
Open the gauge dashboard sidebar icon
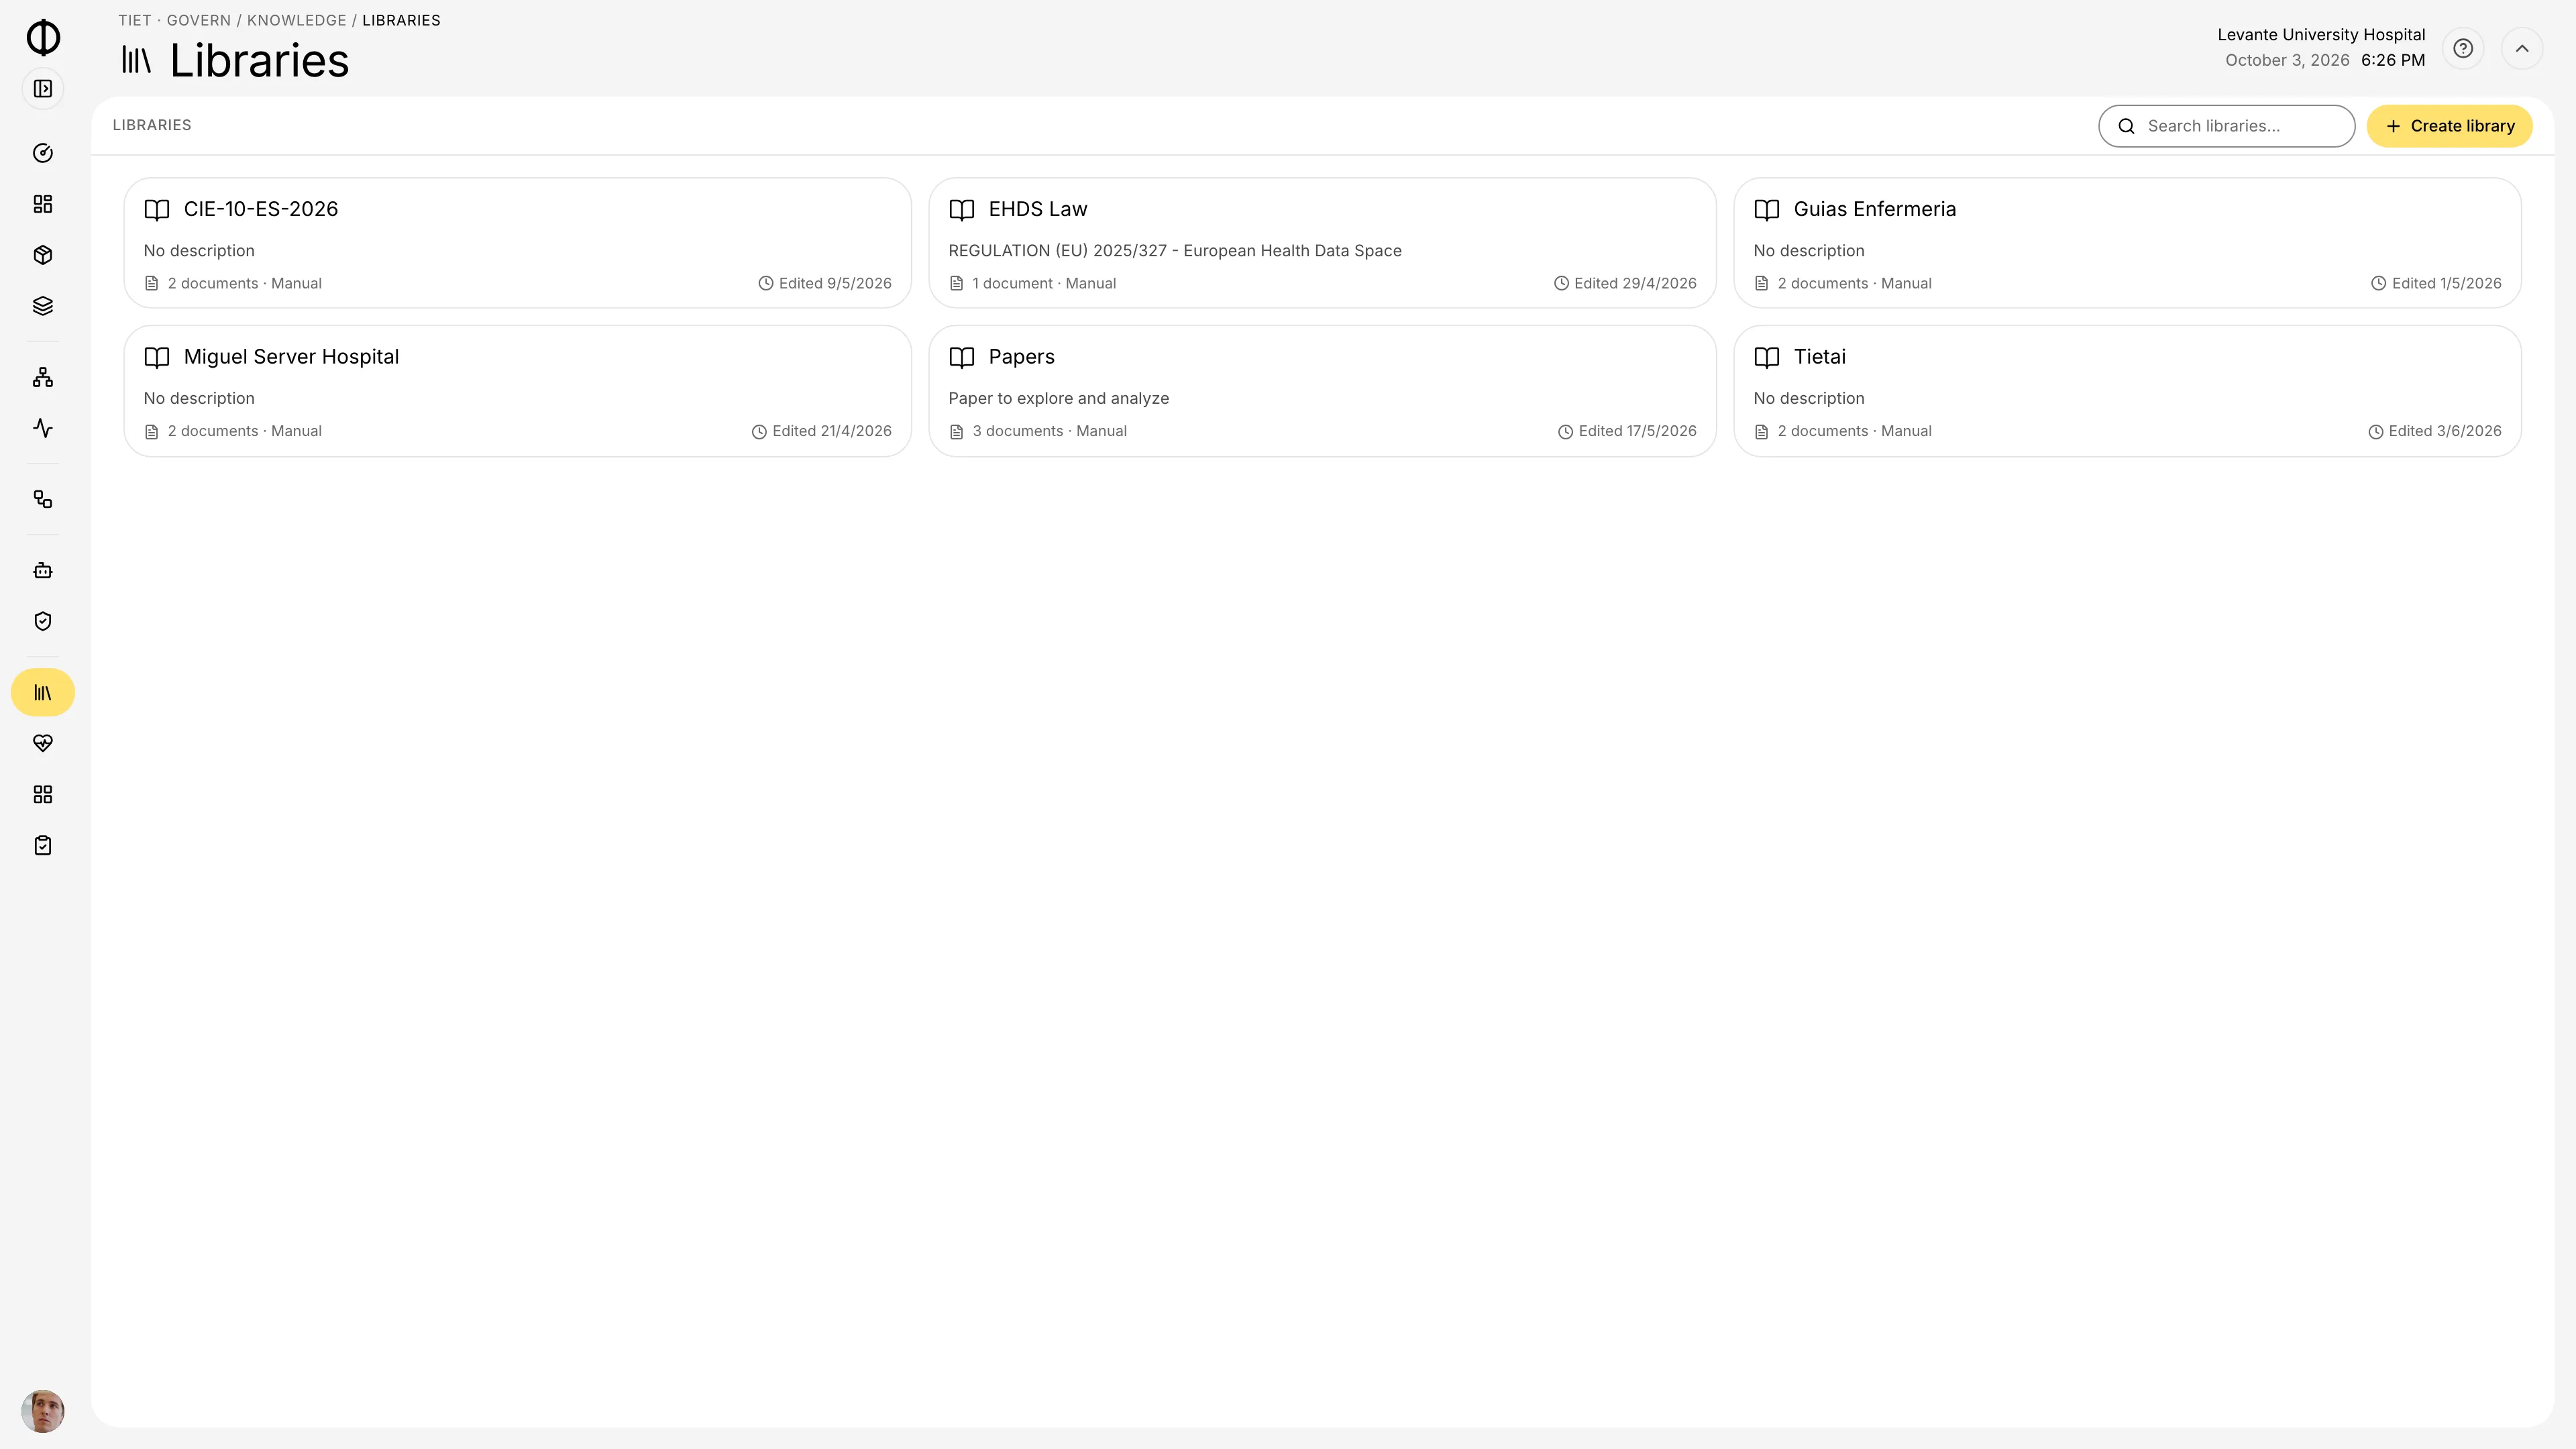coord(43,153)
